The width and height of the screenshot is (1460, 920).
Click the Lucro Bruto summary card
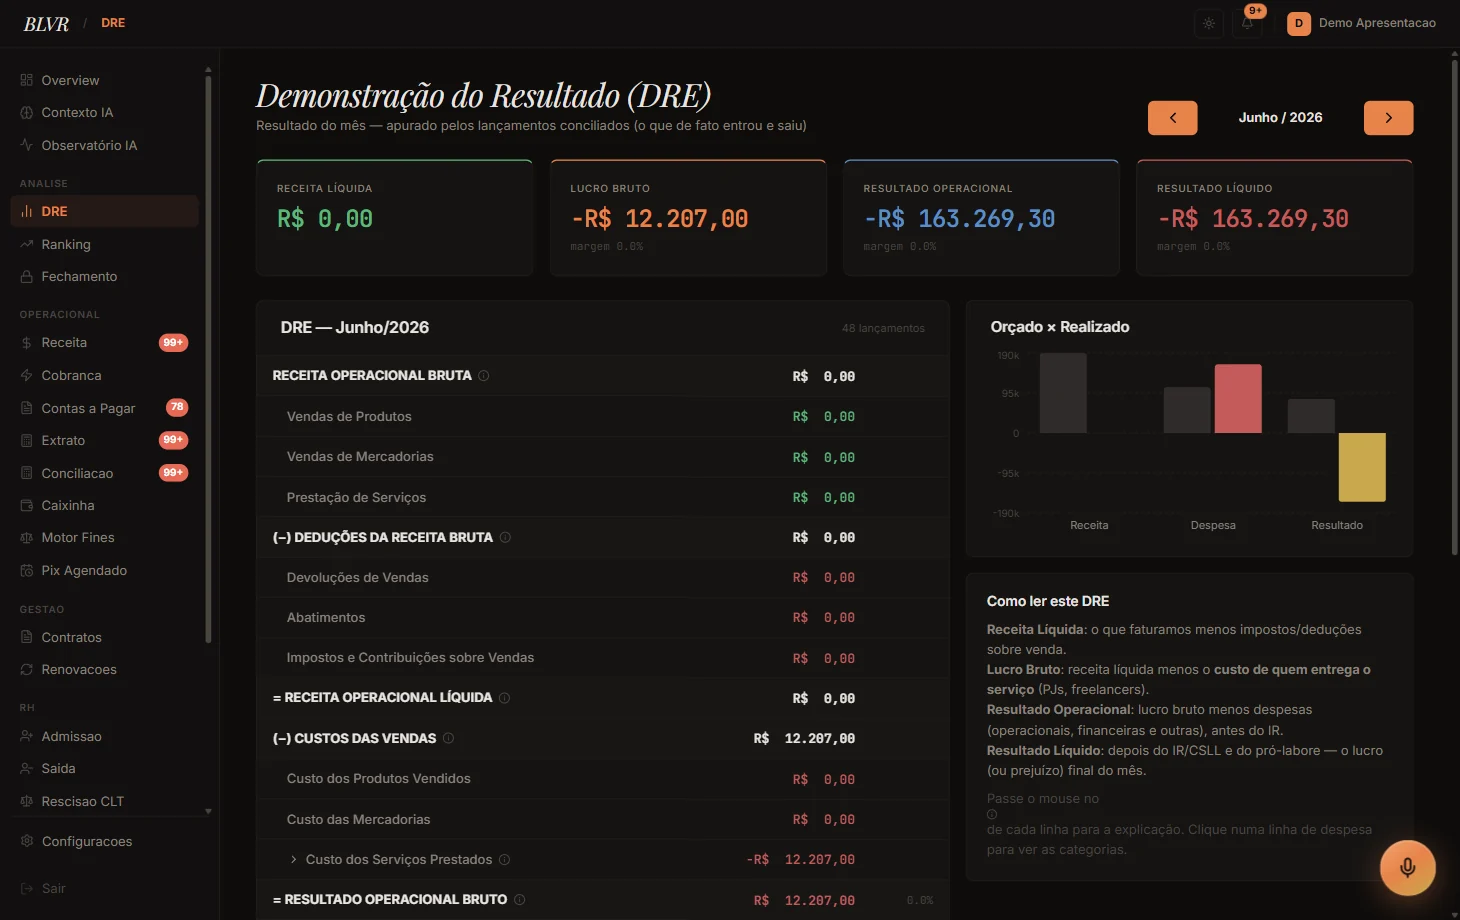click(x=688, y=218)
